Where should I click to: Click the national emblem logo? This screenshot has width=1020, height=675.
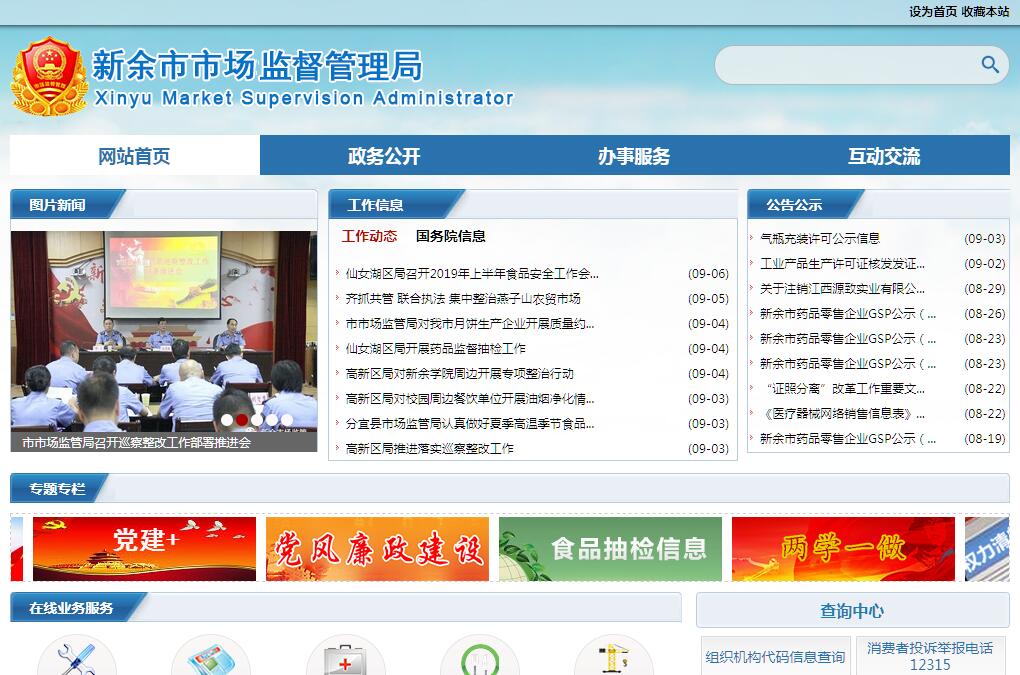[x=49, y=76]
